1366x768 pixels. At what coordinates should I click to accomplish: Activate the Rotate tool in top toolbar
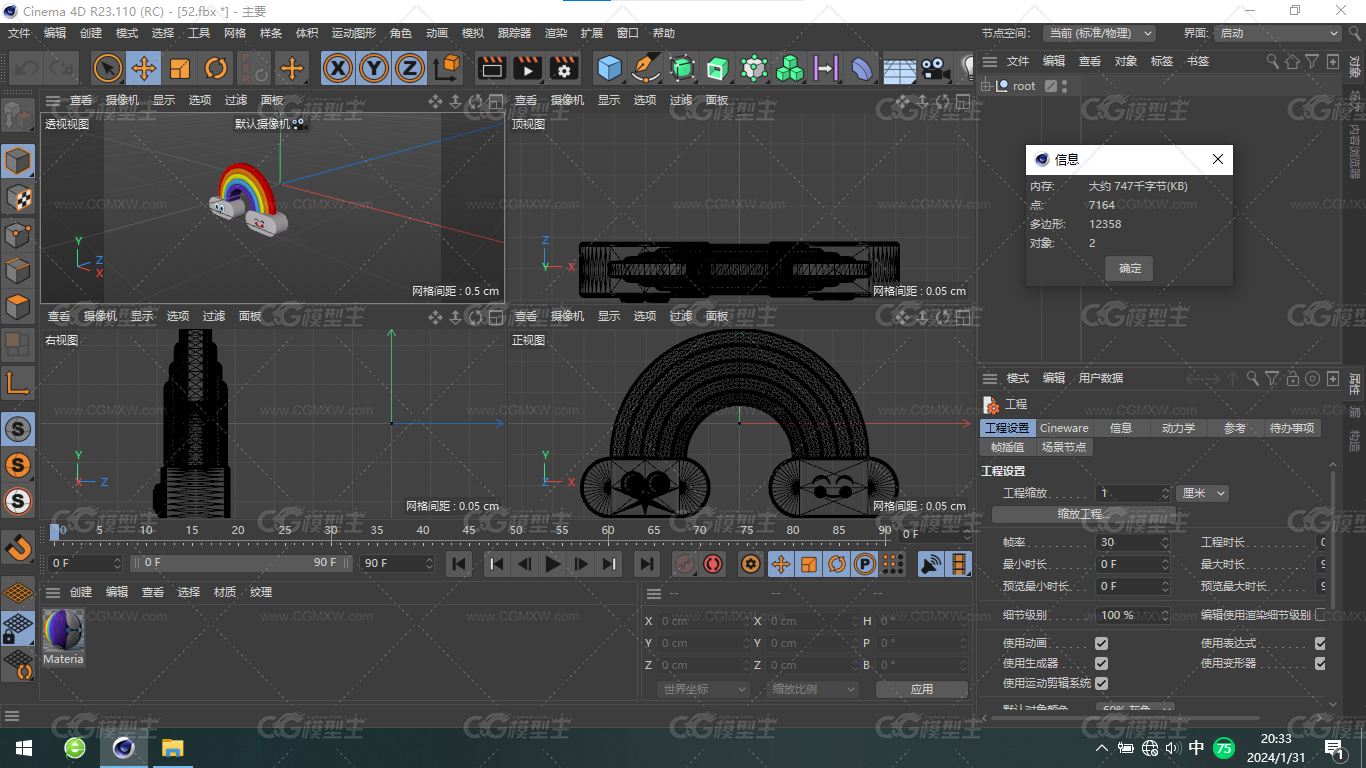click(x=216, y=68)
